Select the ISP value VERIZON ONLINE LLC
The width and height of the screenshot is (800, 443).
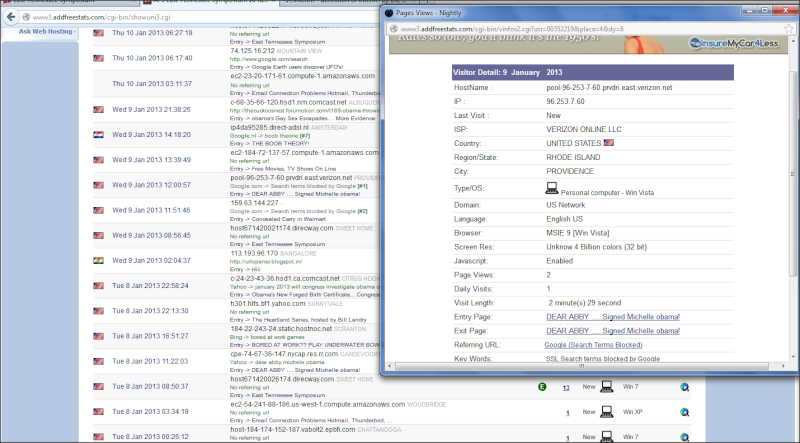click(584, 130)
